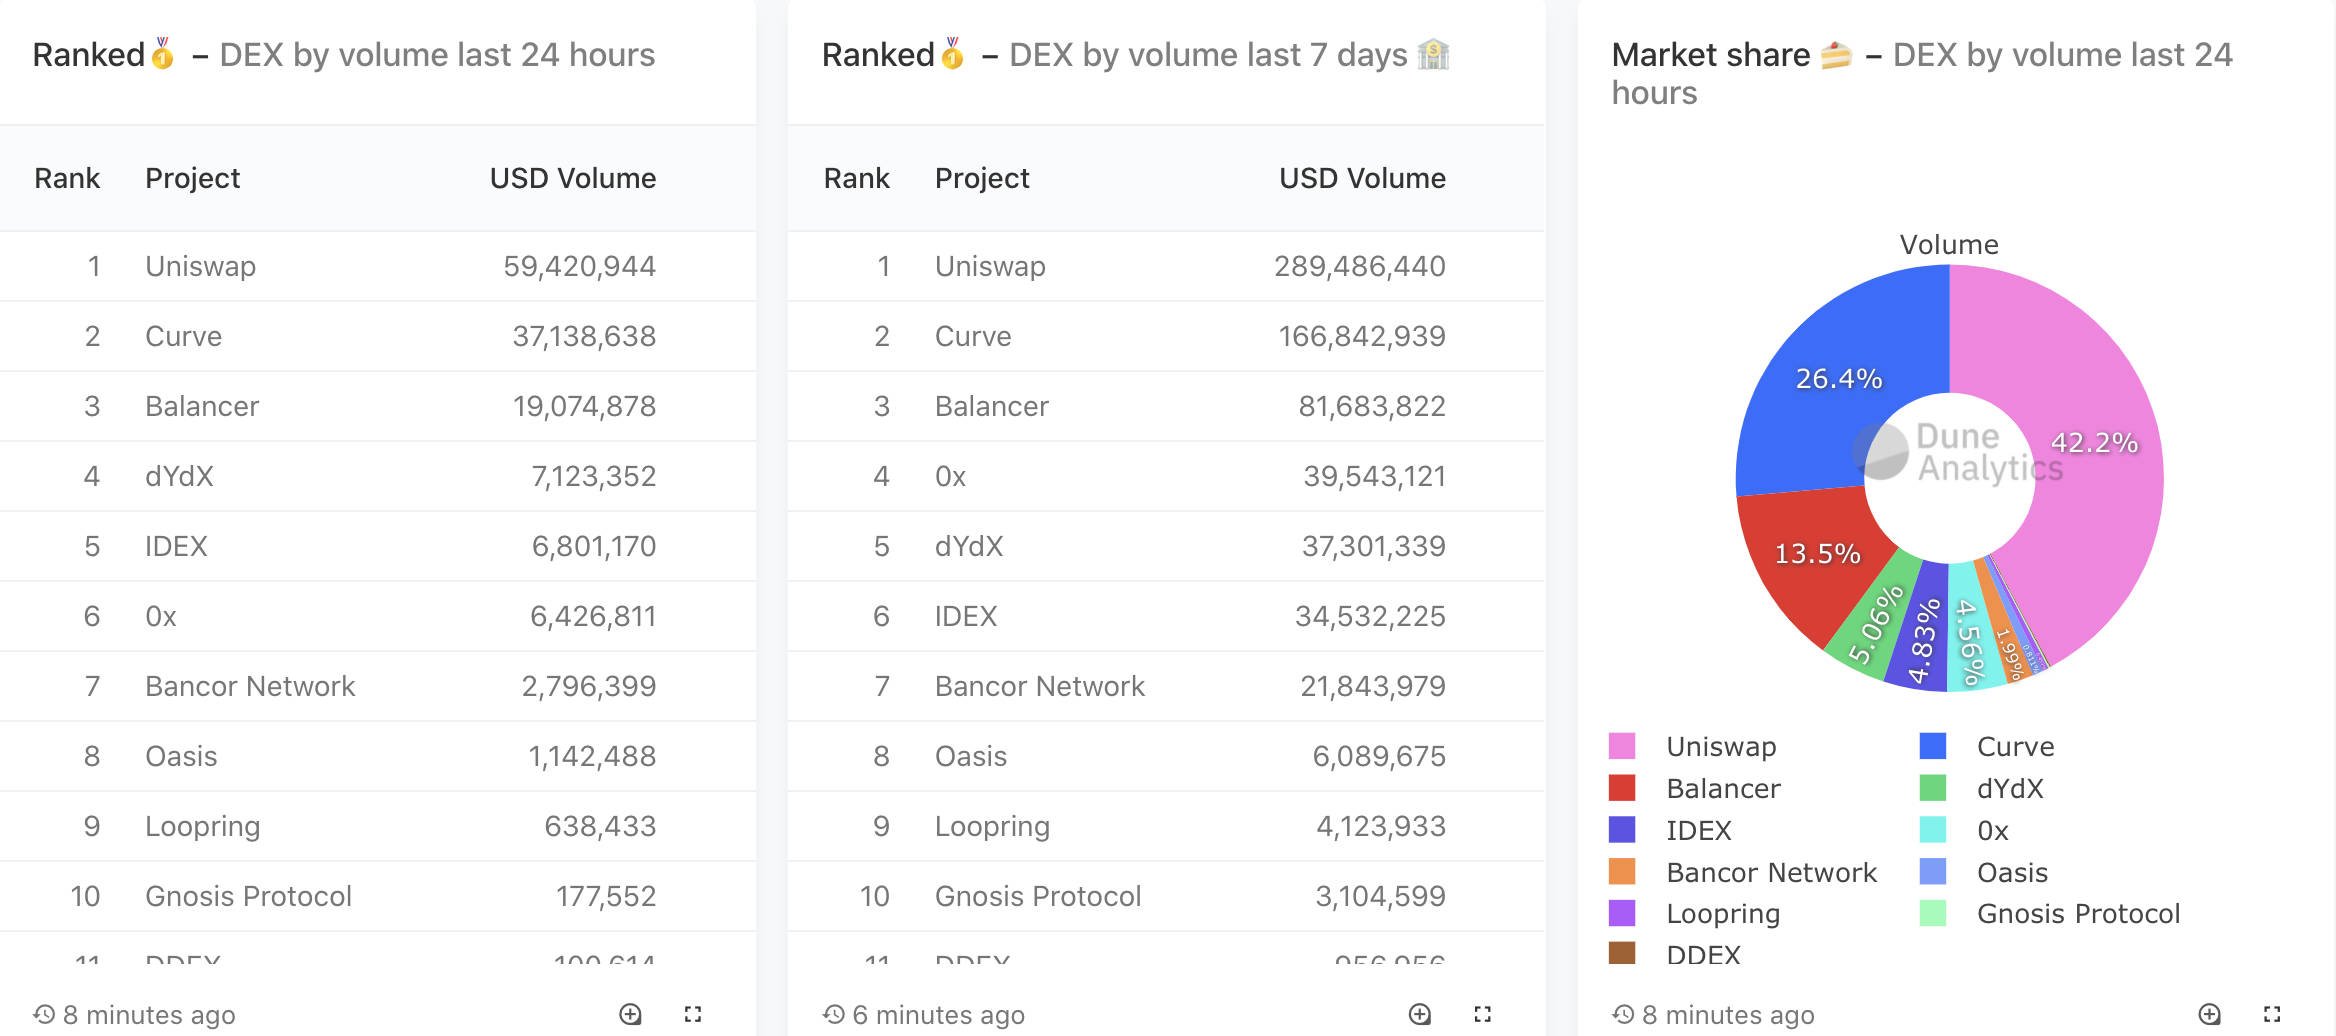Viewport: 2336px width, 1036px height.
Task: Select Balancer volume 19,074,878 cell
Action: [x=584, y=406]
